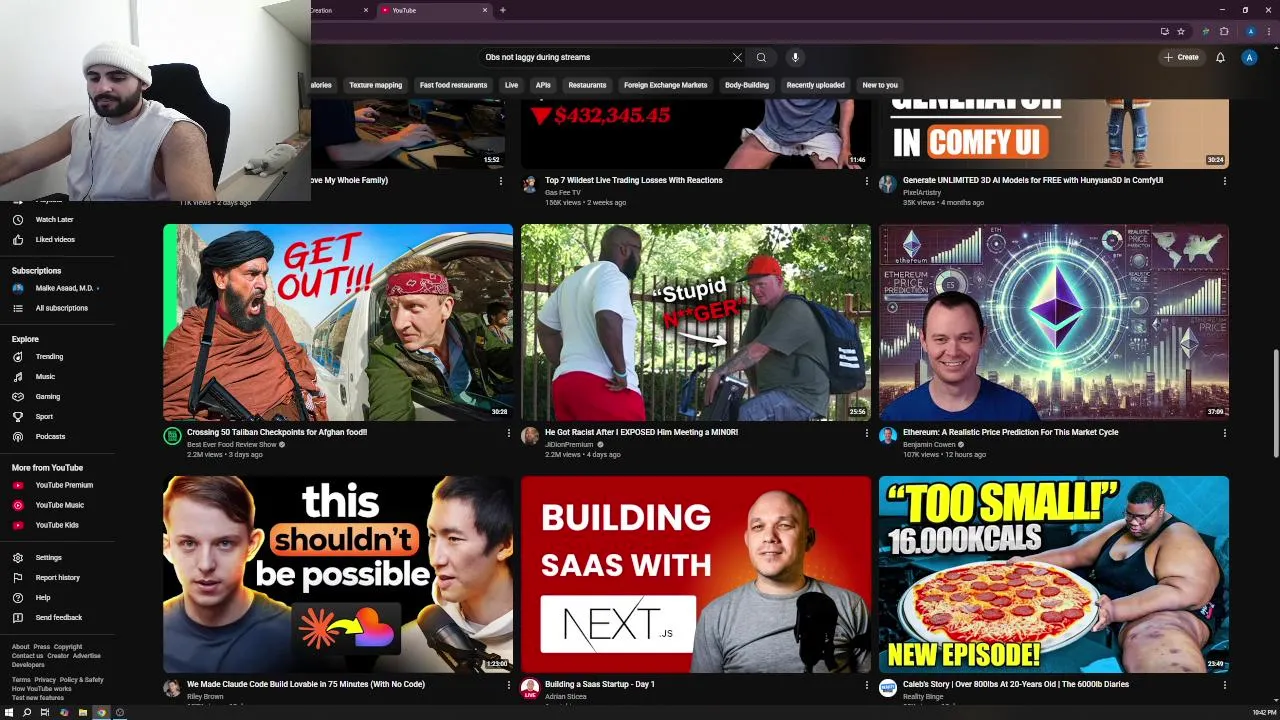
Task: Open the notifications bell
Action: click(1220, 57)
